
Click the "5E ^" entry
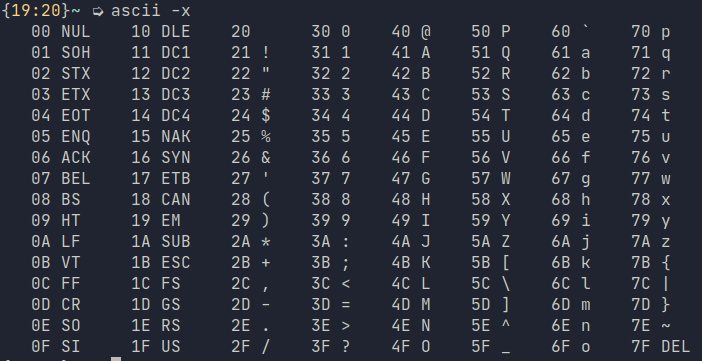[491, 326]
